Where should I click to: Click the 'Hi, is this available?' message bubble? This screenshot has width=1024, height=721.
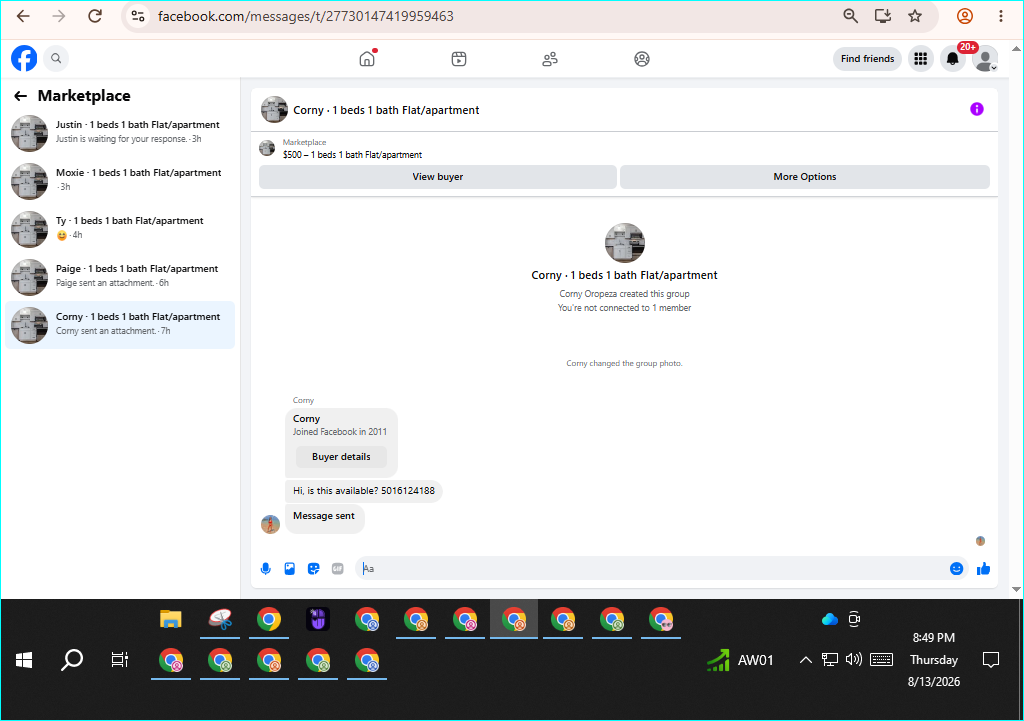tap(364, 491)
